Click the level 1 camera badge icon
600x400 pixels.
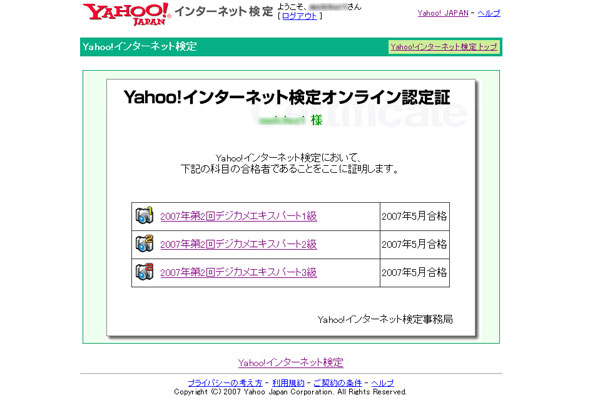tap(144, 216)
